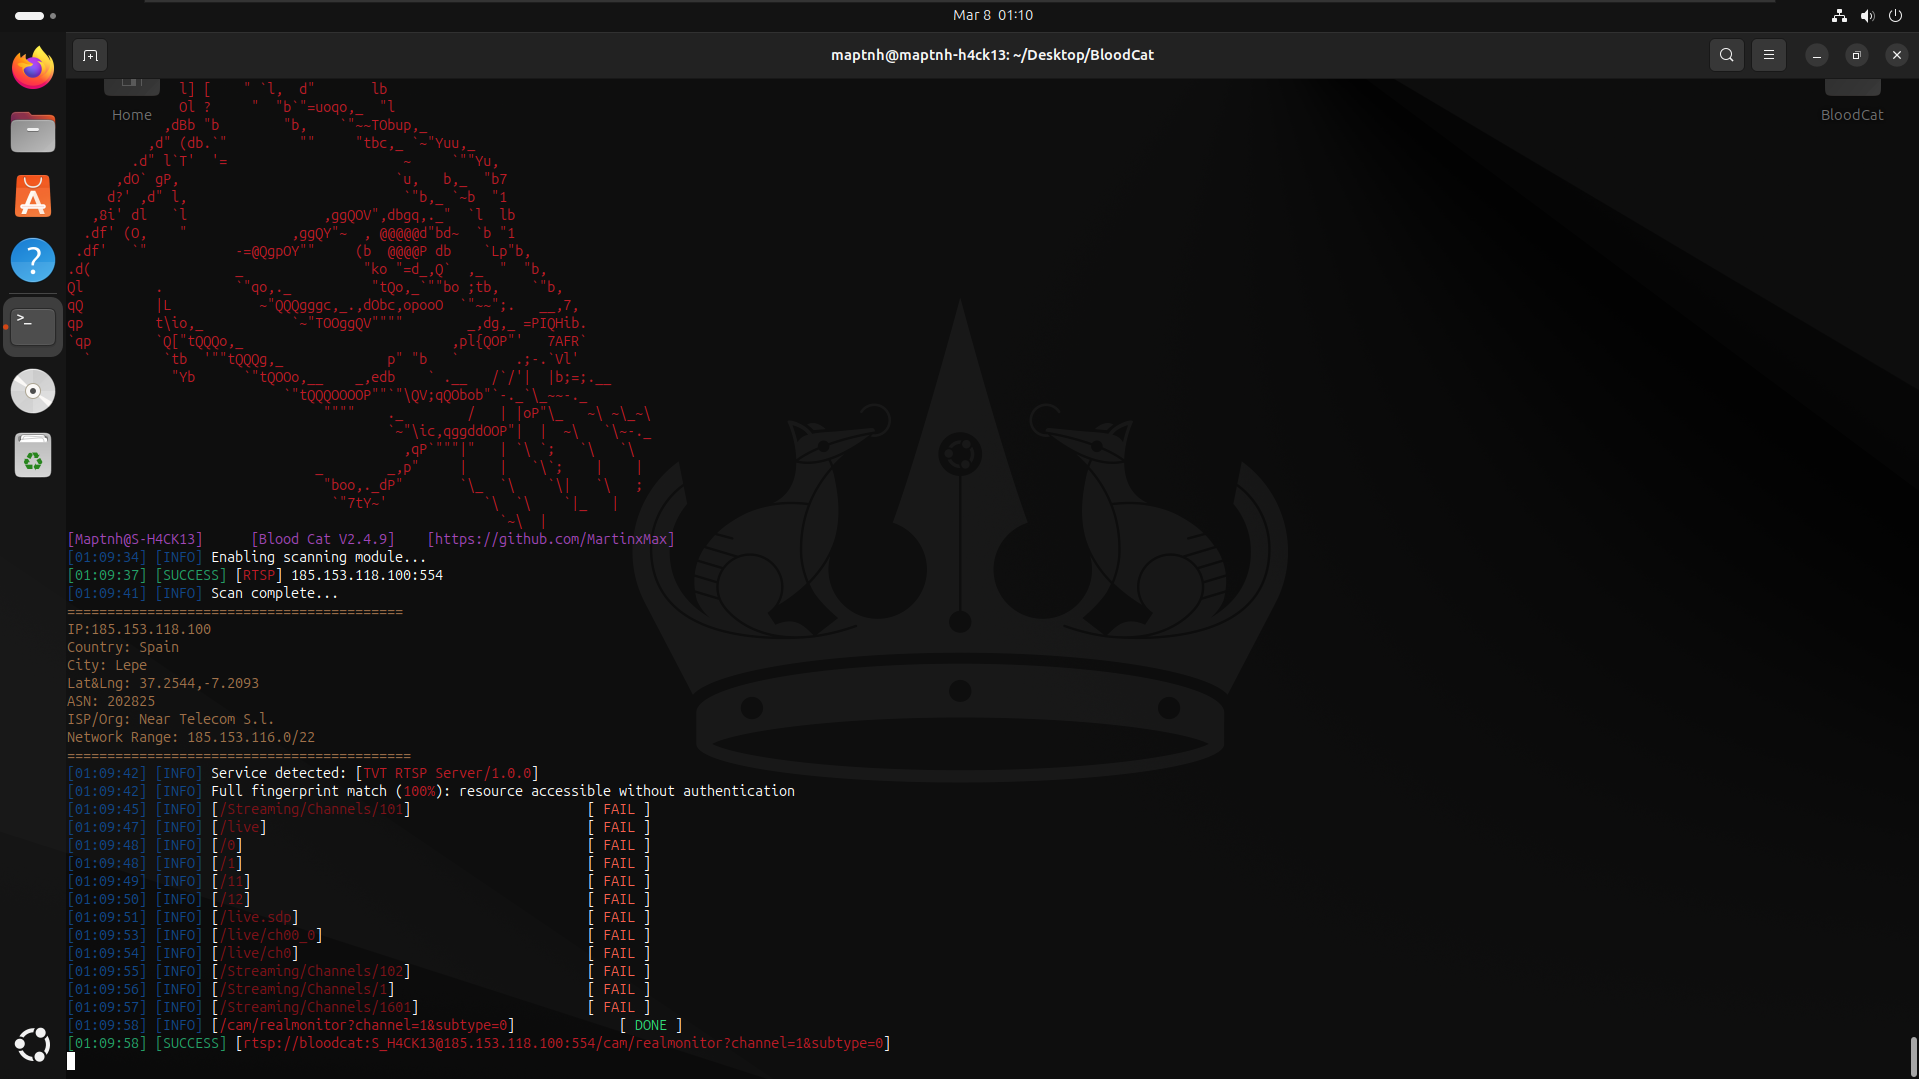Open the volume indicator in top bar
This screenshot has width=1919, height=1079.
coord(1867,15)
